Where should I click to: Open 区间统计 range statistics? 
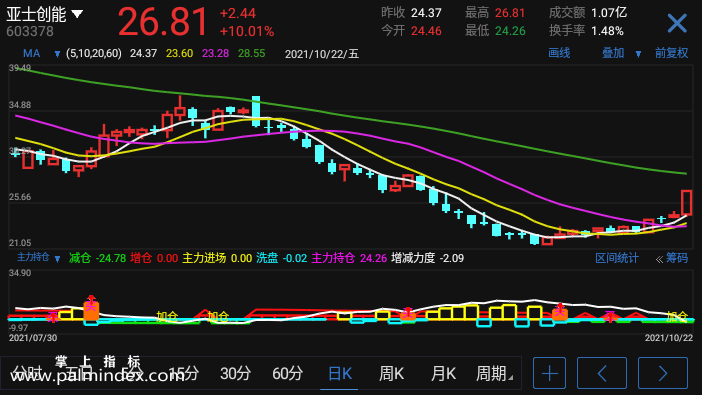pyautogui.click(x=616, y=258)
